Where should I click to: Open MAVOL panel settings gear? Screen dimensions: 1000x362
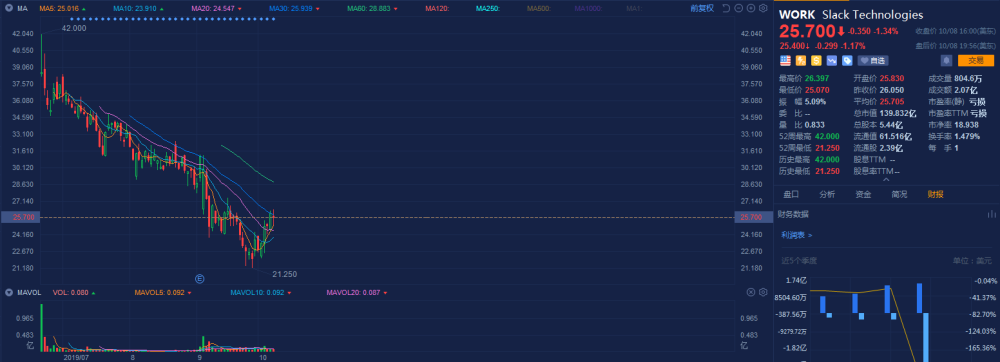(763, 292)
